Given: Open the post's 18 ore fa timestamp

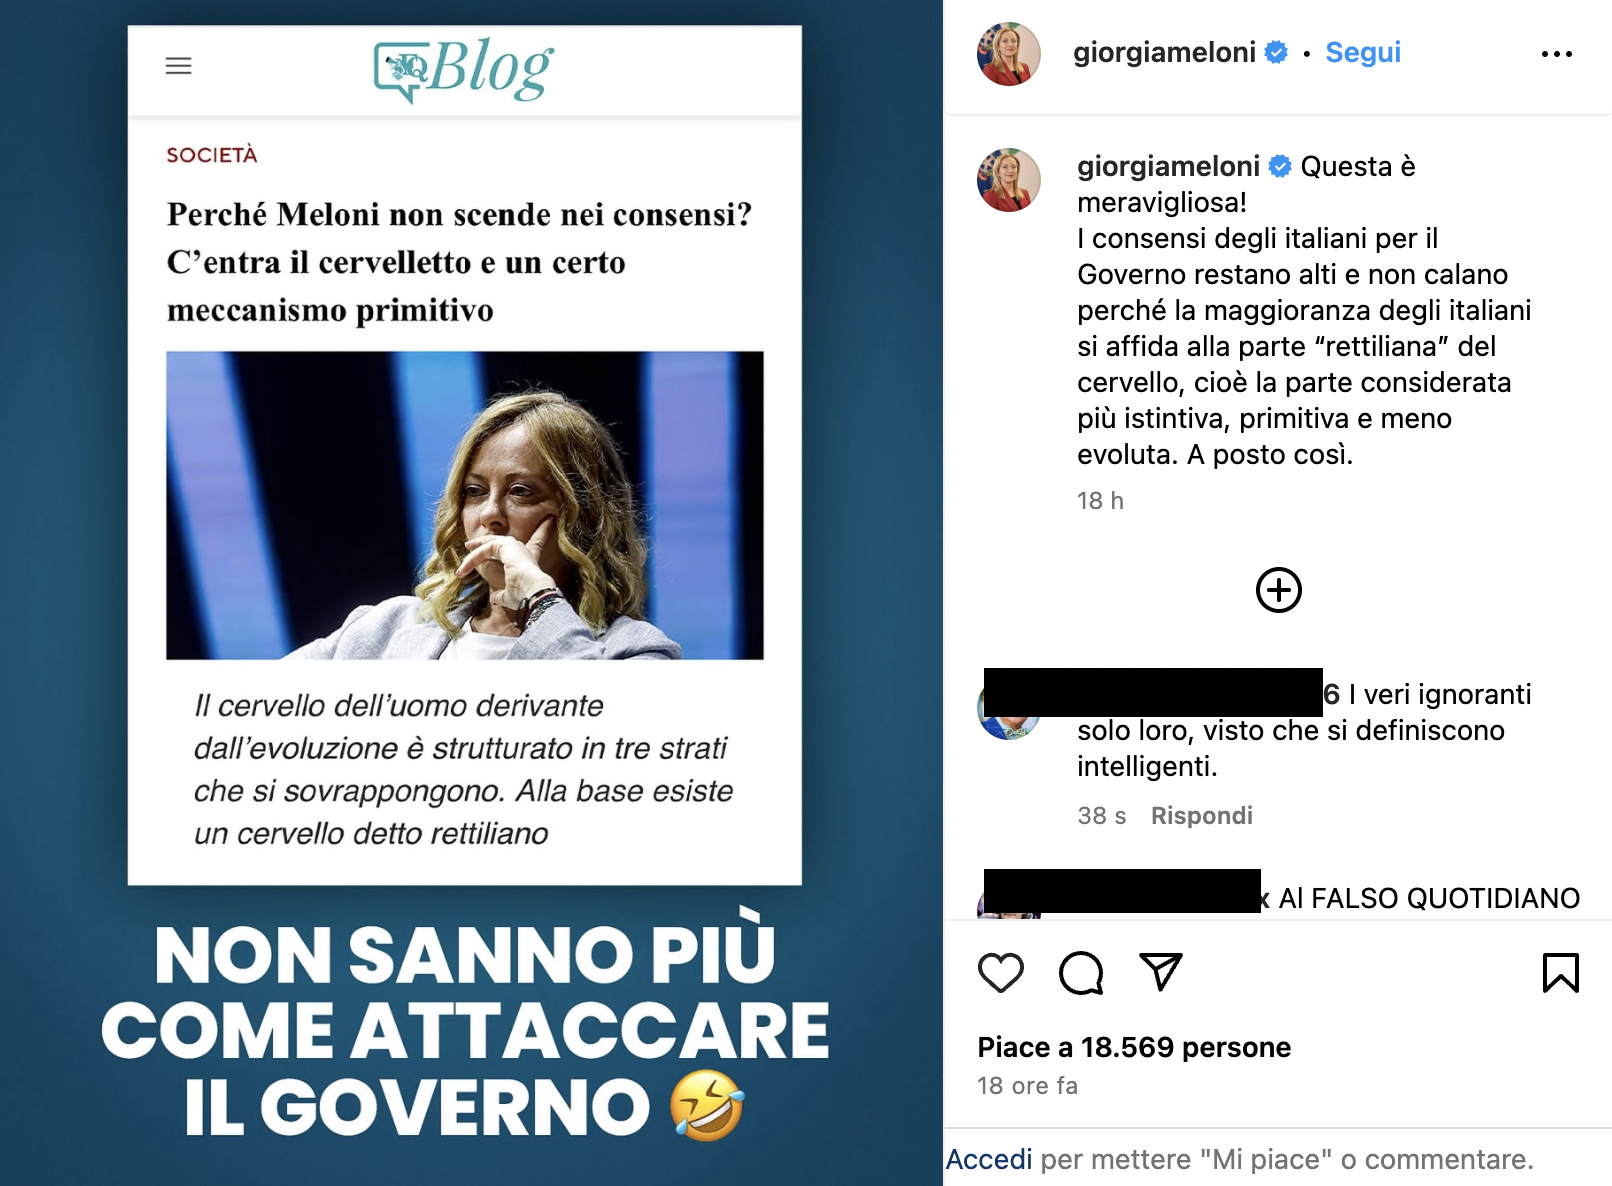Looking at the screenshot, I should pyautogui.click(x=1027, y=1086).
